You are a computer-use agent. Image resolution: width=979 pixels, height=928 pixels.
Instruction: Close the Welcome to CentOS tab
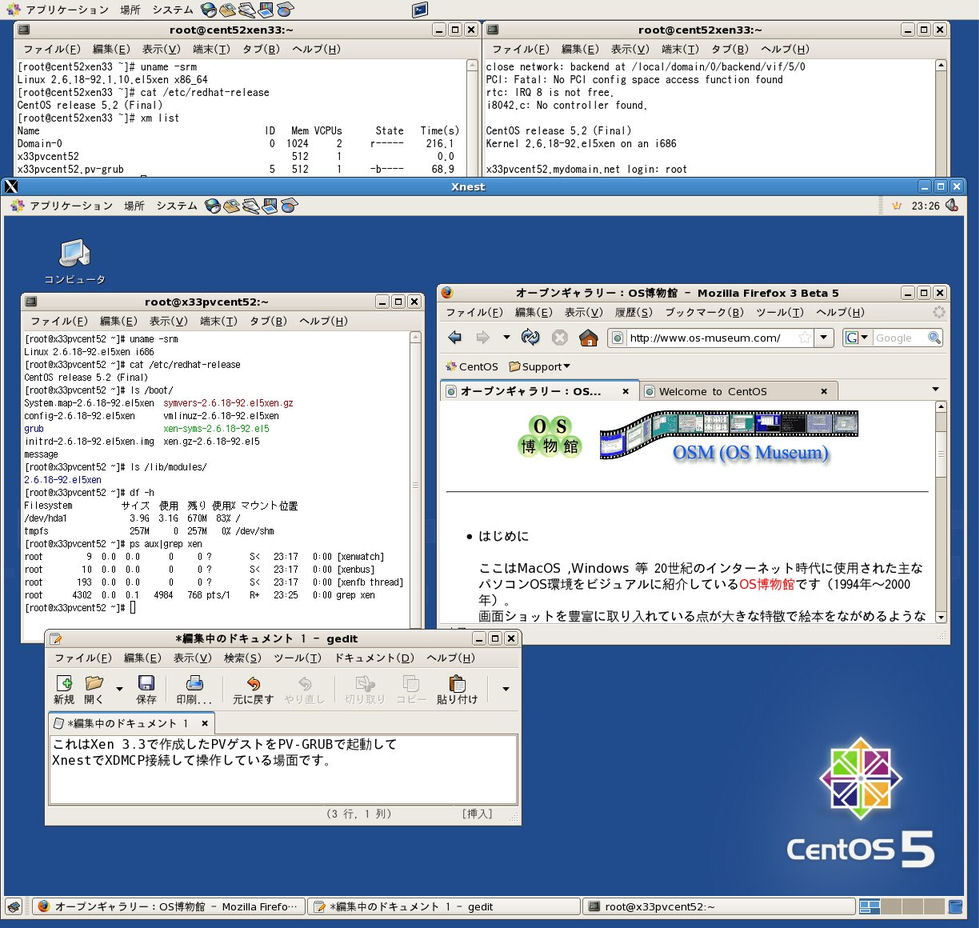pos(824,392)
